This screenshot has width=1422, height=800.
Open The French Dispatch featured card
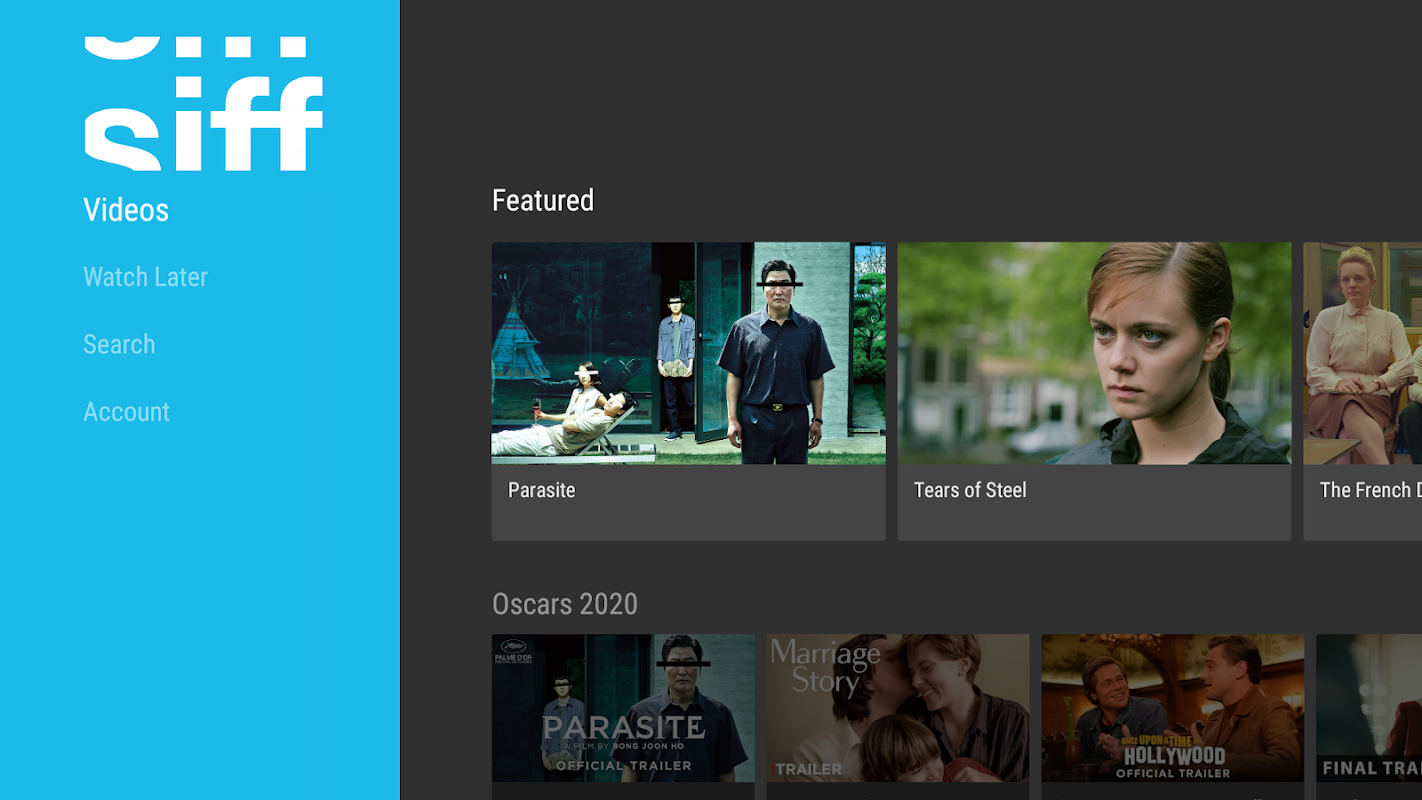[1363, 391]
